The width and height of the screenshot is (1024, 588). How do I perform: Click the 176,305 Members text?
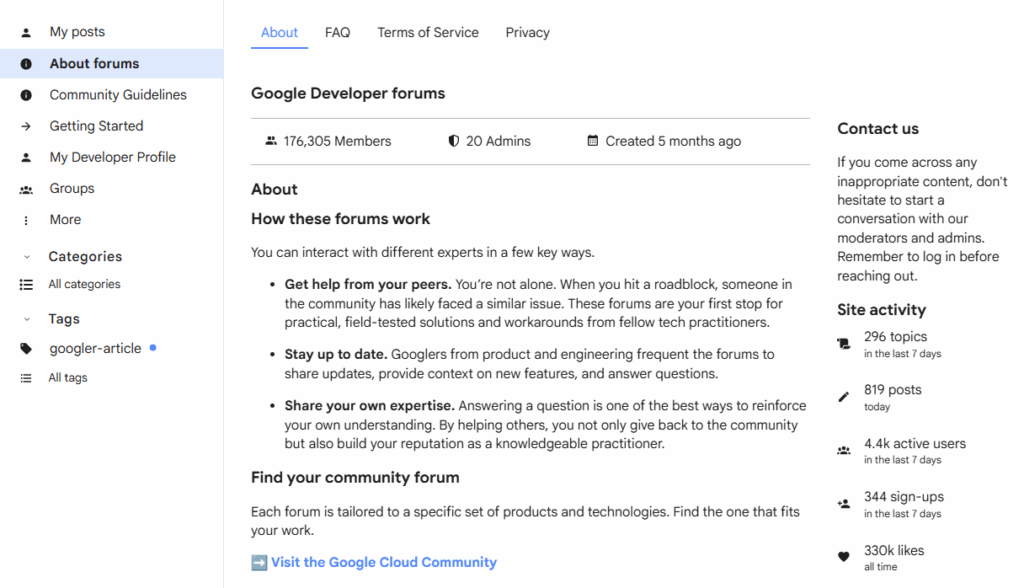[337, 141]
